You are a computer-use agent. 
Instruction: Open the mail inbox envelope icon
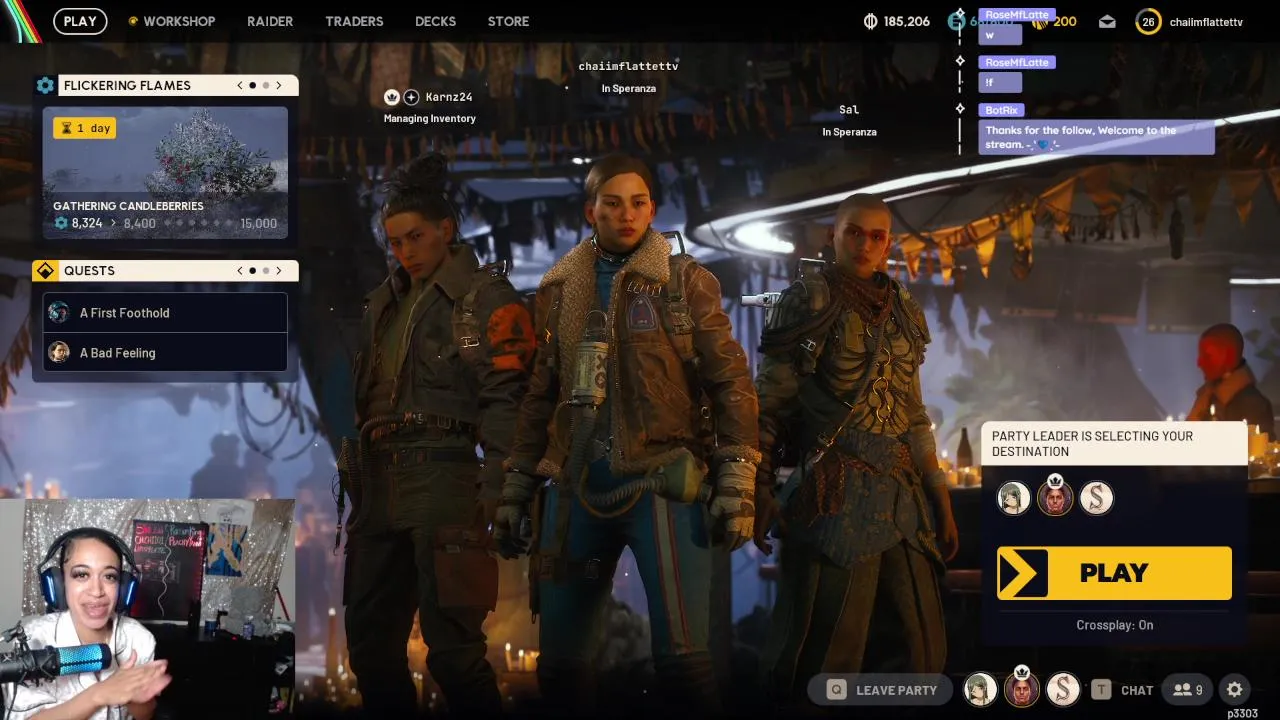point(1107,21)
